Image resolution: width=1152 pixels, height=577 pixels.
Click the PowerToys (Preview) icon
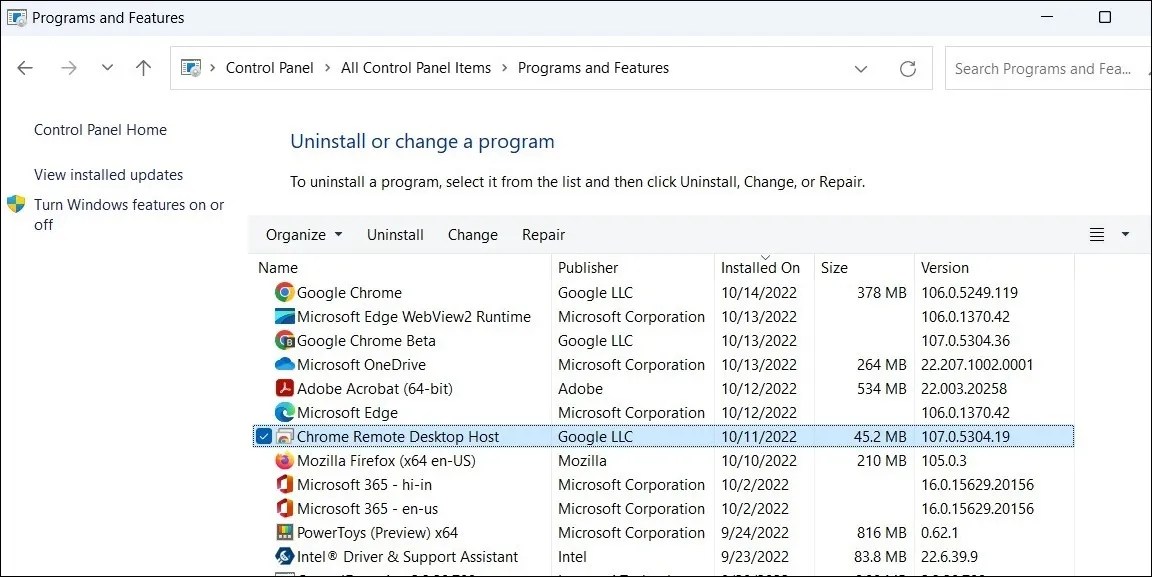point(284,532)
